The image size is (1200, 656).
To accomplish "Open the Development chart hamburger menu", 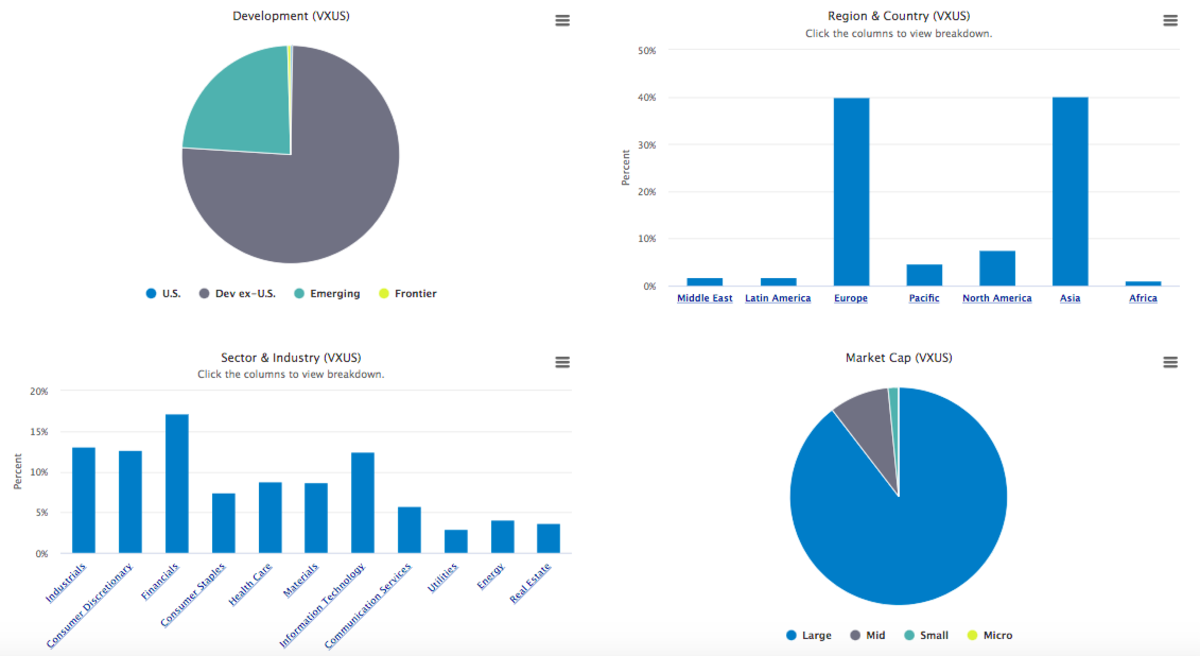I will click(562, 20).
